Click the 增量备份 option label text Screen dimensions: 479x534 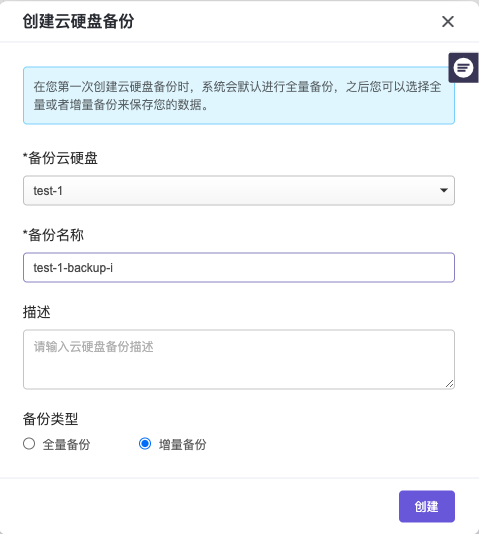(182, 444)
